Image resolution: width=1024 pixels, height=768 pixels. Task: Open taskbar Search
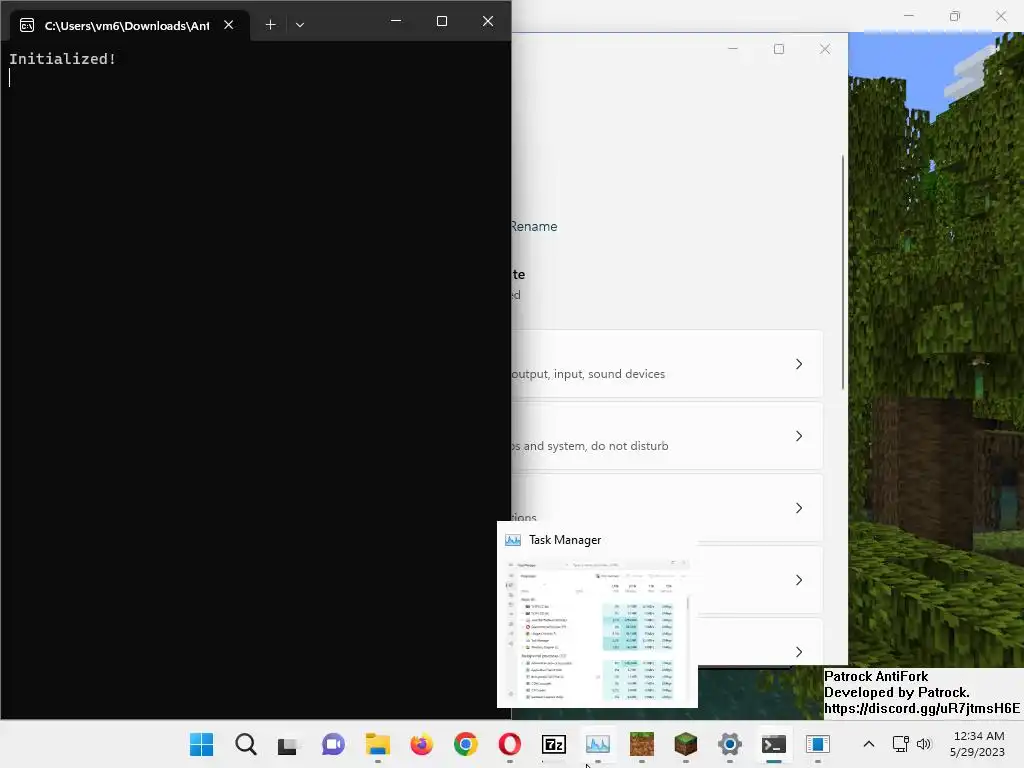pos(246,744)
